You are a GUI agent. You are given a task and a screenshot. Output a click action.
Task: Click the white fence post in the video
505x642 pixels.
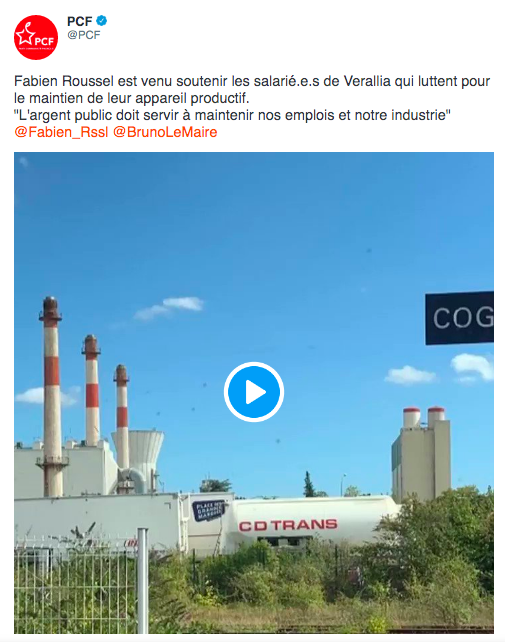142,581
